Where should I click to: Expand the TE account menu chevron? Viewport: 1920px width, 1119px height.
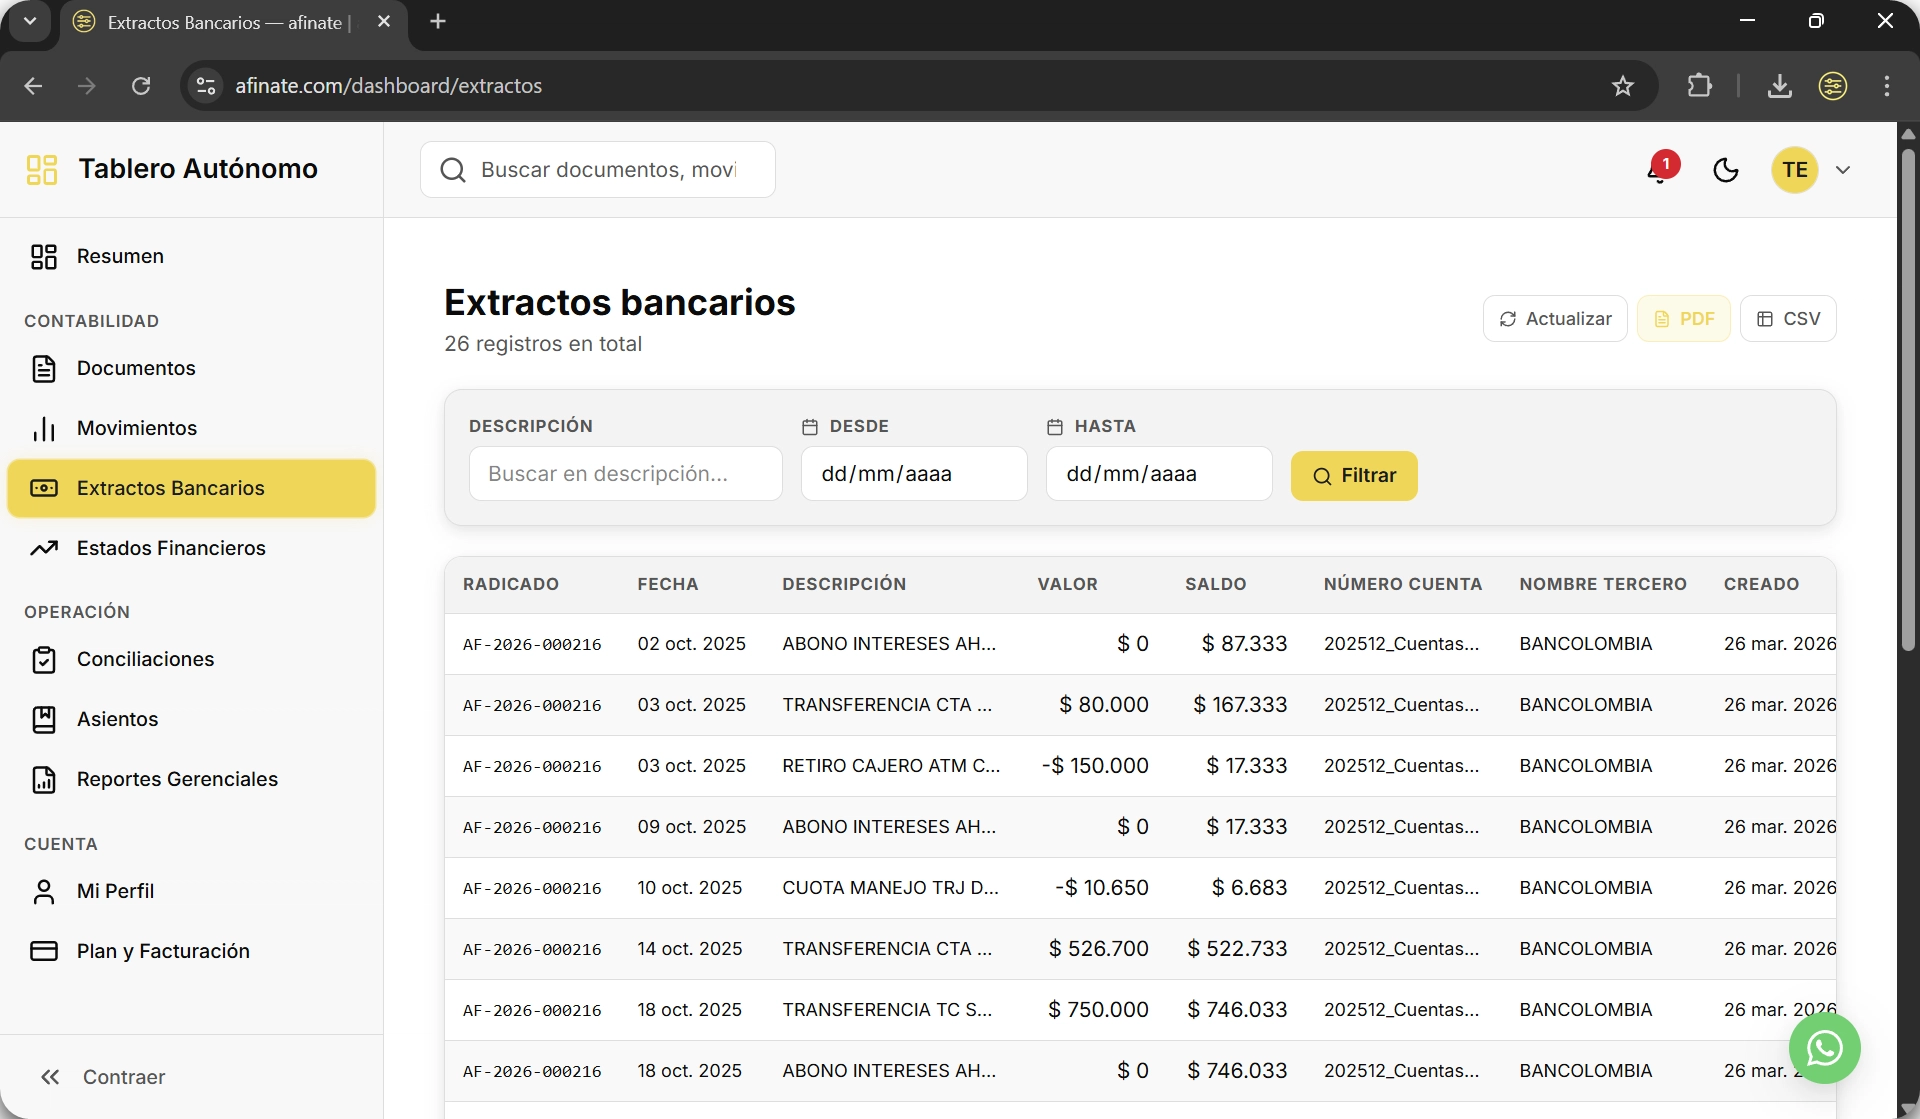click(x=1845, y=170)
